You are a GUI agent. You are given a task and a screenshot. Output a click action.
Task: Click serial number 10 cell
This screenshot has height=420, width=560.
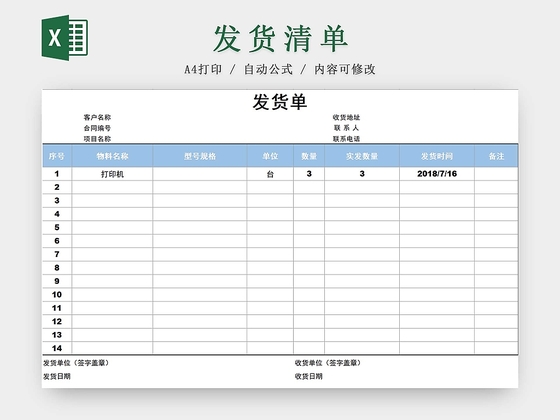pyautogui.click(x=57, y=295)
